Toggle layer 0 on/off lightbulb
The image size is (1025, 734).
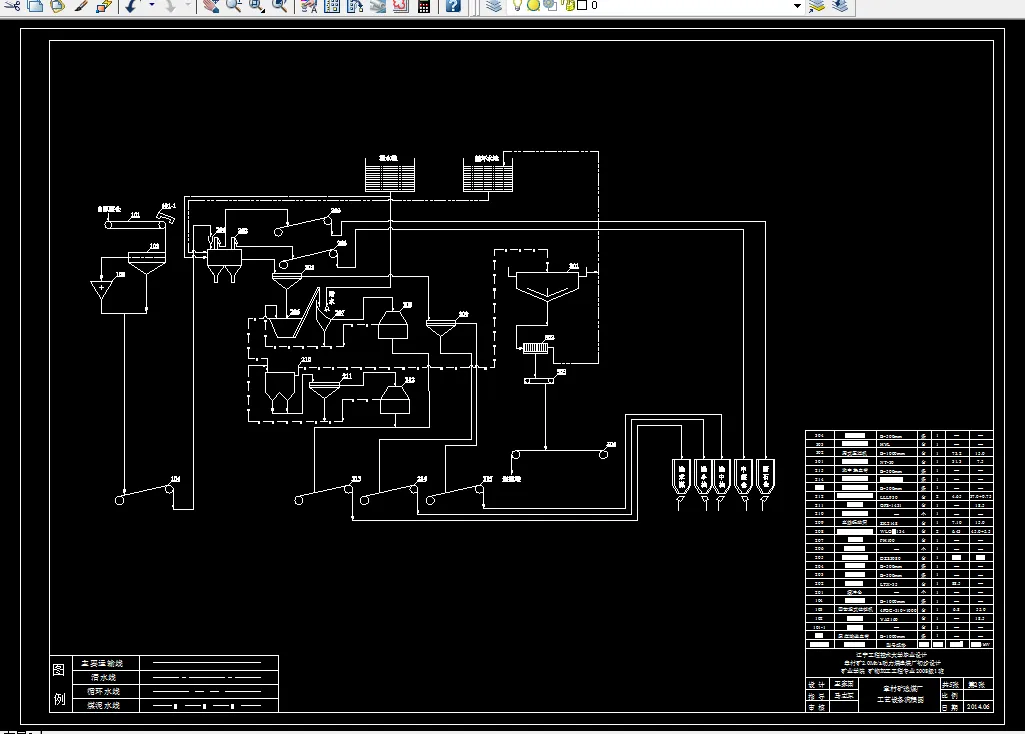click(517, 5)
